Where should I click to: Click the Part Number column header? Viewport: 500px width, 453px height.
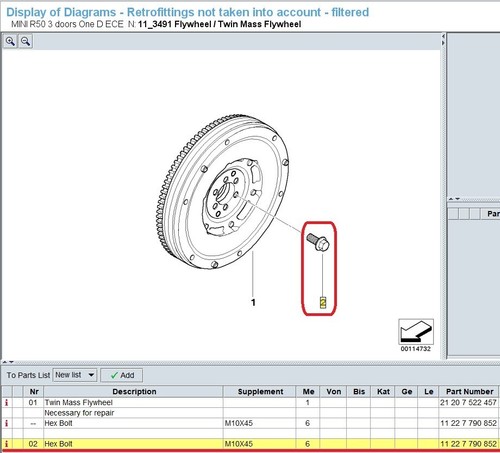(x=469, y=391)
